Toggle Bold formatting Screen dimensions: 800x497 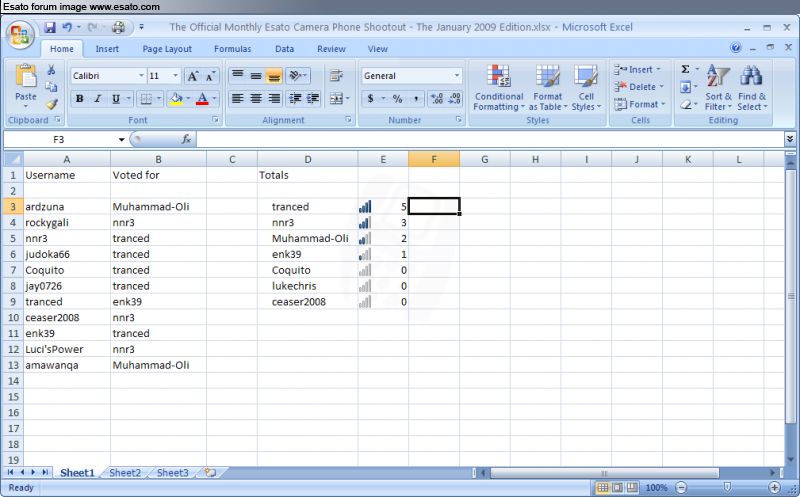80,98
